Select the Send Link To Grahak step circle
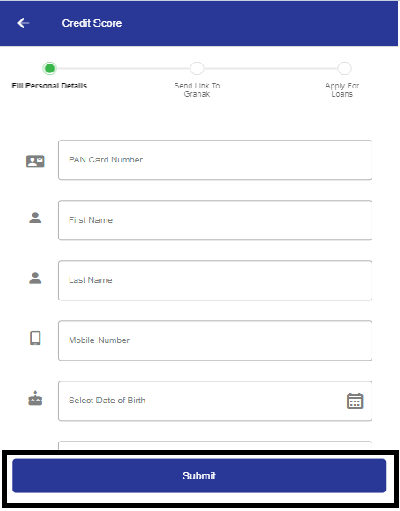The height and width of the screenshot is (511, 400). tap(197, 68)
